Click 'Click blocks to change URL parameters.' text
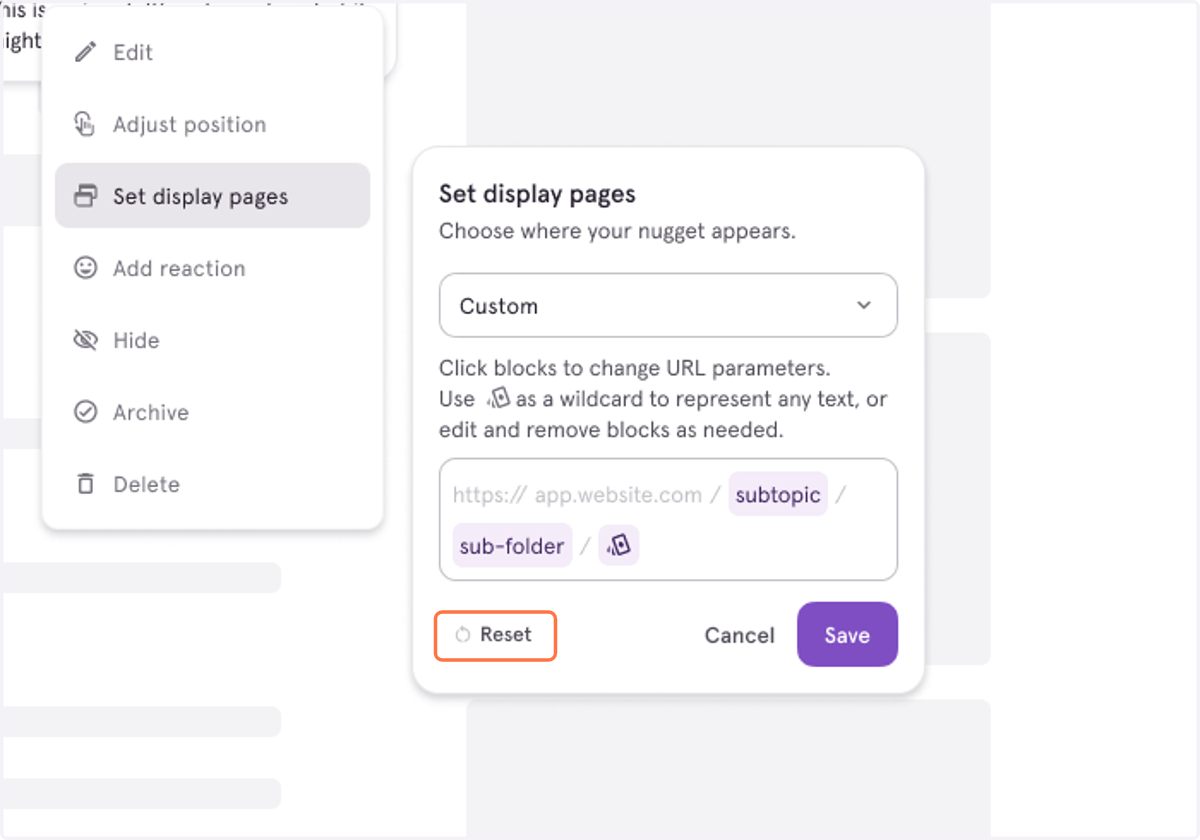 (x=635, y=368)
